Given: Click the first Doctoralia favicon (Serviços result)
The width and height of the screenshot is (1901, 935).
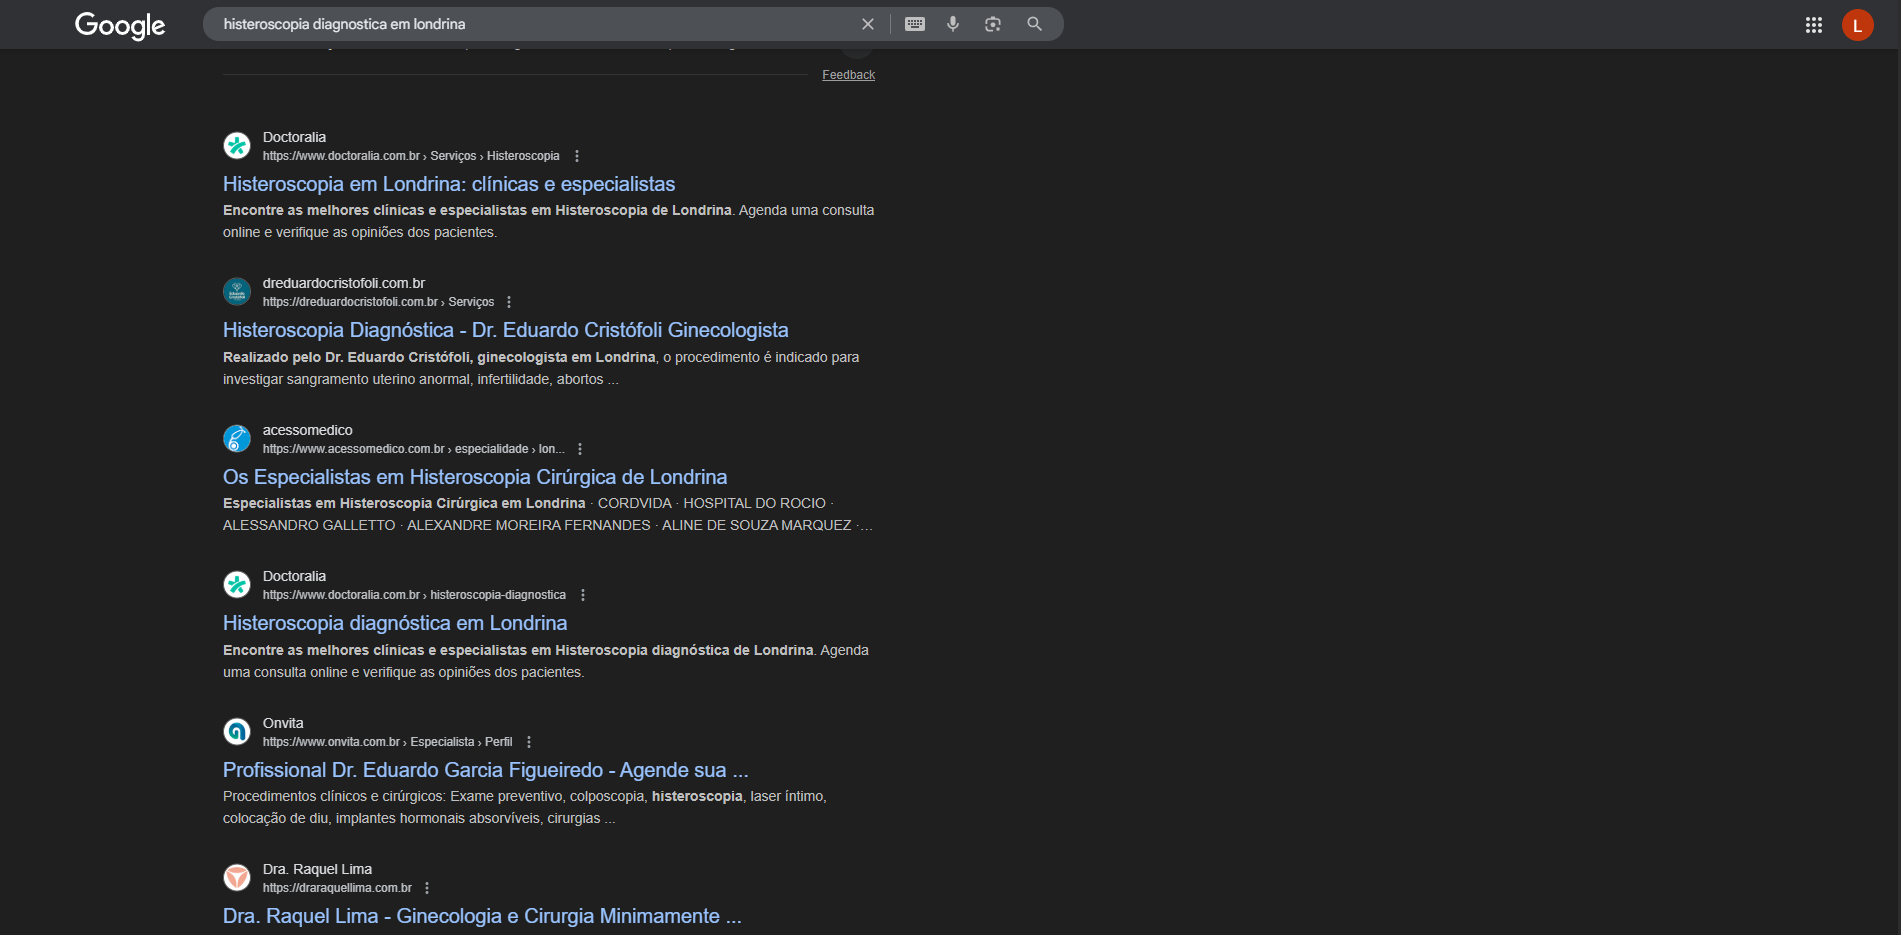Looking at the screenshot, I should [x=237, y=145].
